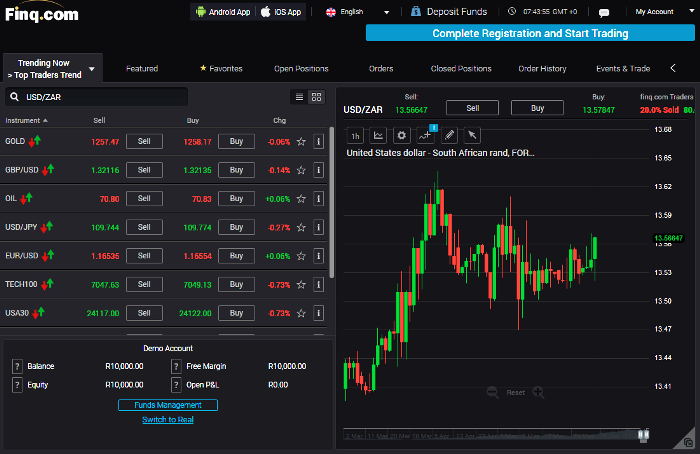Switch instruments to grid view

point(317,97)
